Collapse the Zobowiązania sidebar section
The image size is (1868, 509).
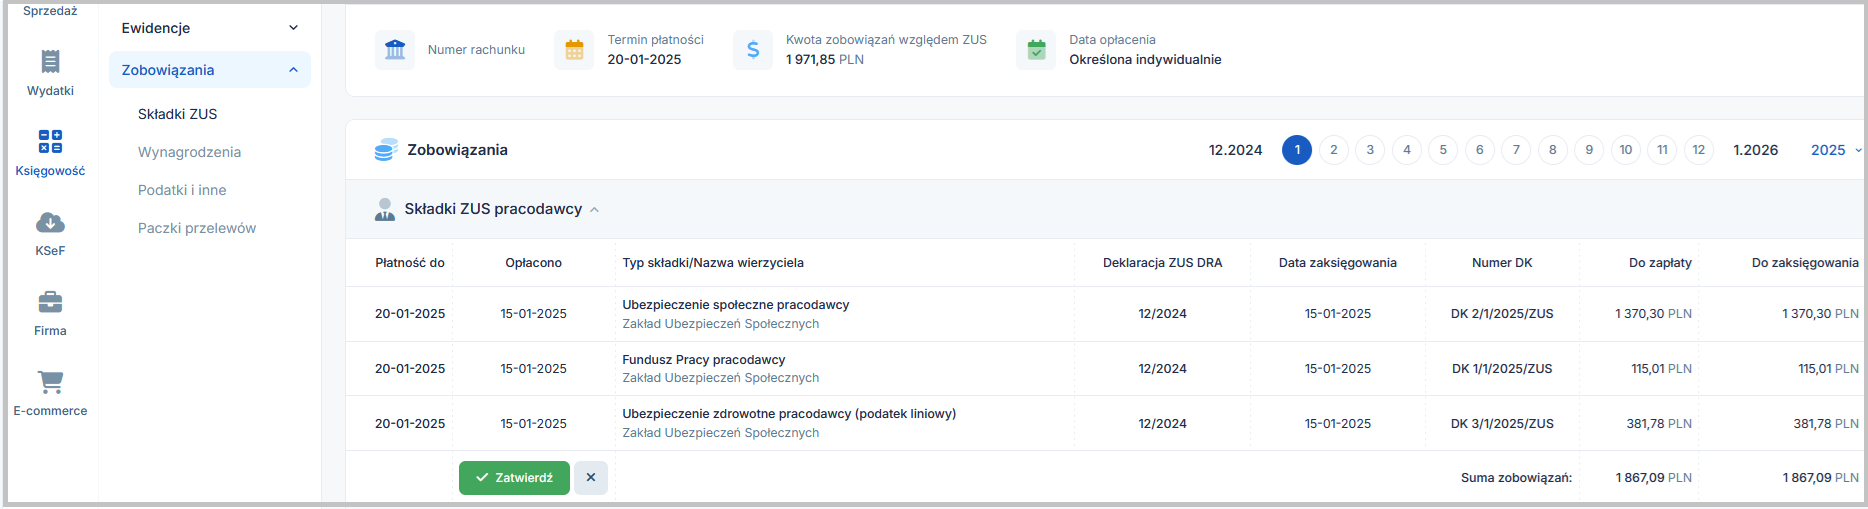pos(293,70)
